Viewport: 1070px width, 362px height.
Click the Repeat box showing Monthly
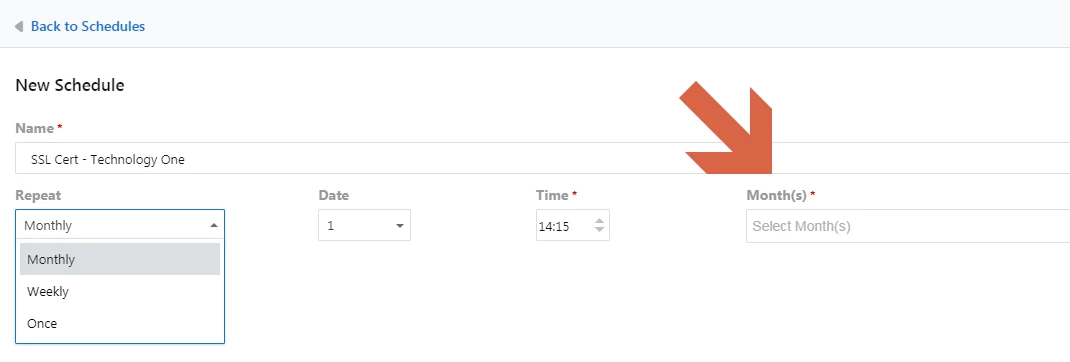tap(120, 225)
